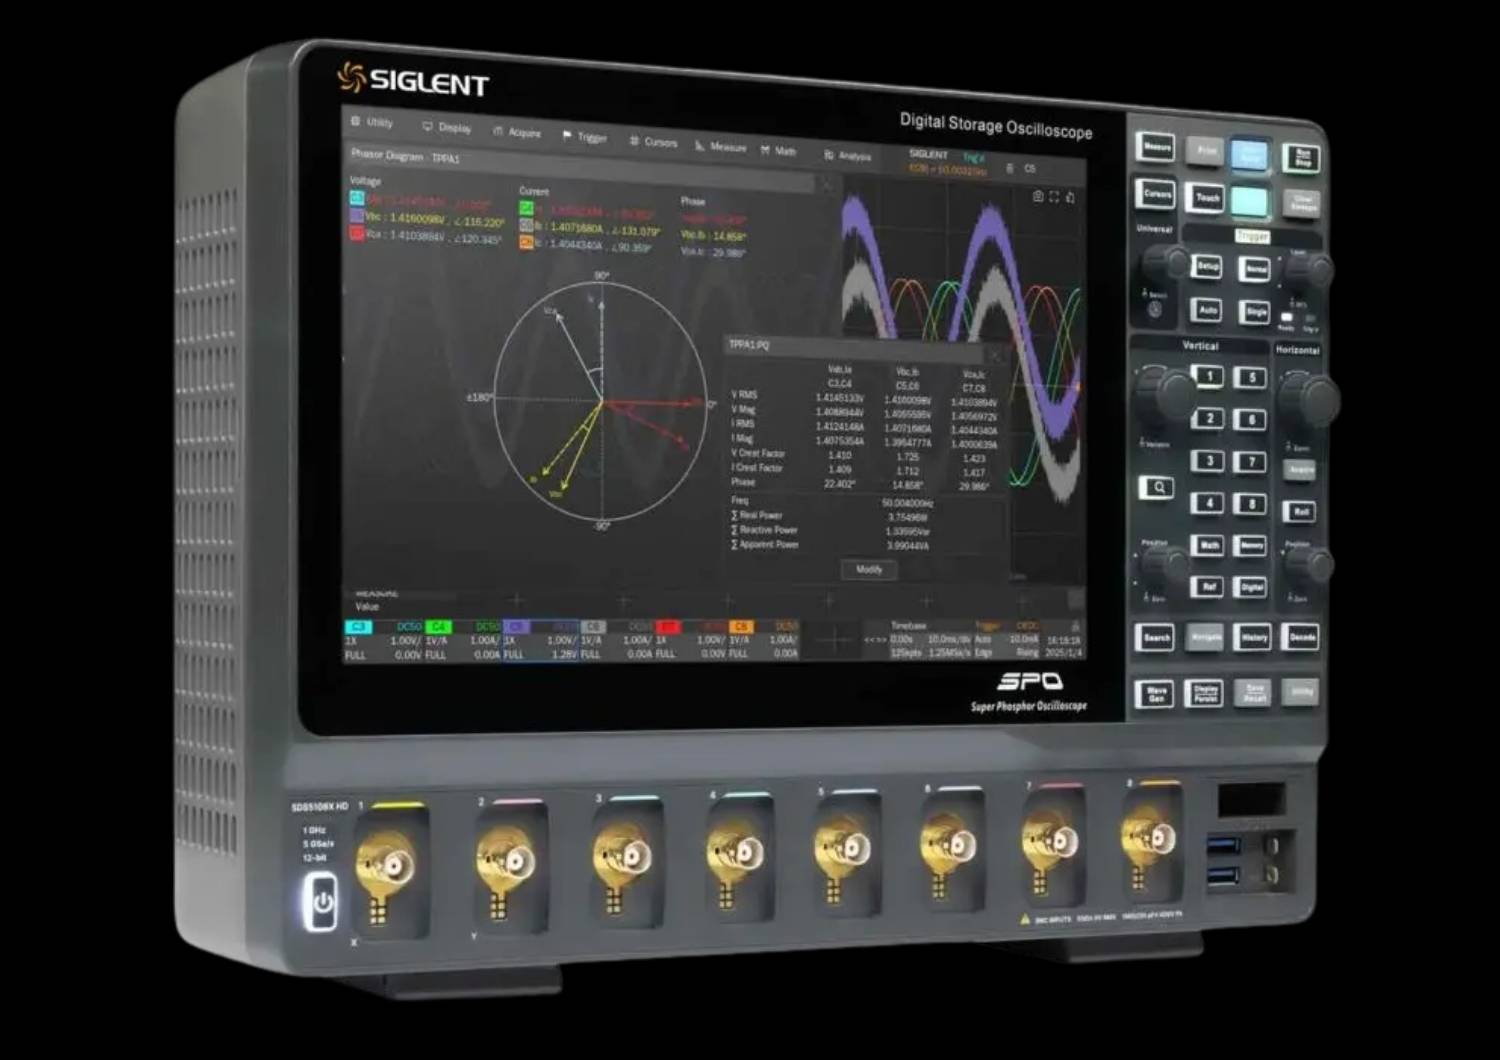This screenshot has width=1500, height=1060.
Task: Open the Display menu on the screen
Action: pos(447,127)
